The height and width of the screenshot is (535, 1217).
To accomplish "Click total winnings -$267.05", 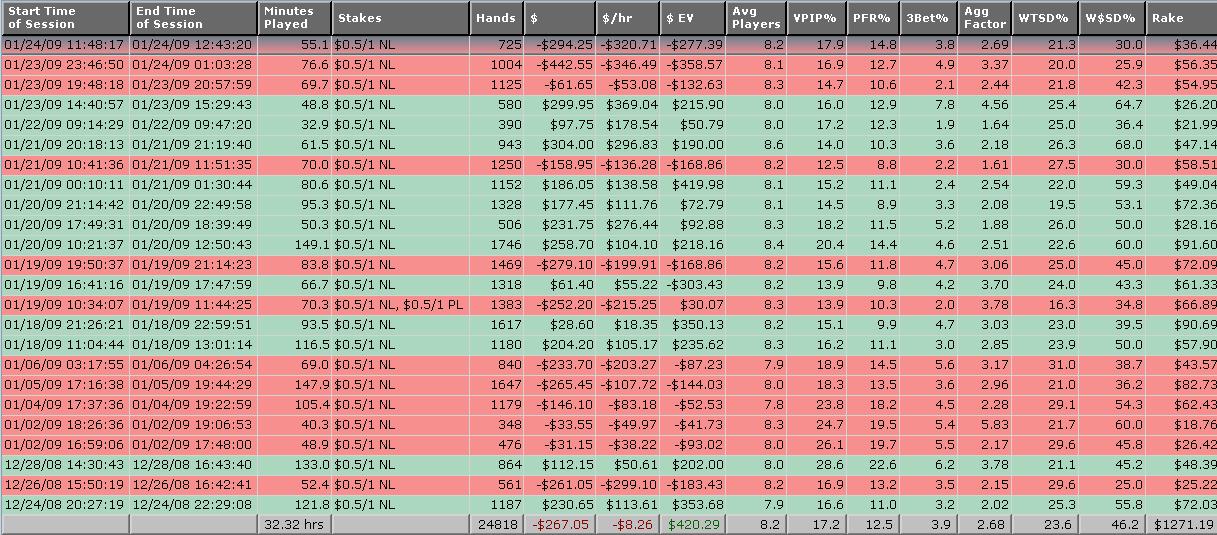I will point(560,525).
